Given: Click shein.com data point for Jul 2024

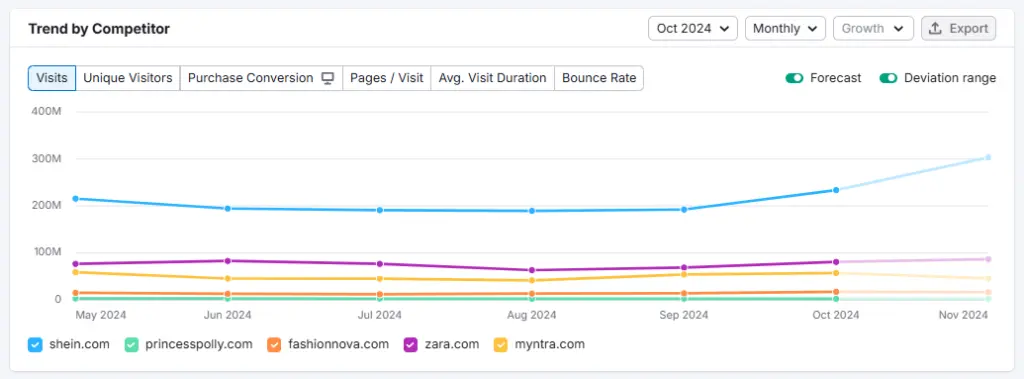Looking at the screenshot, I should tap(379, 210).
